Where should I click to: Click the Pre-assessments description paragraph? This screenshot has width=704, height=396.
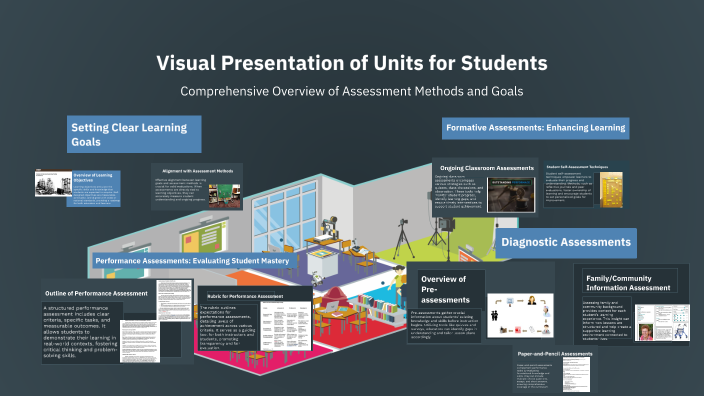tap(444, 325)
